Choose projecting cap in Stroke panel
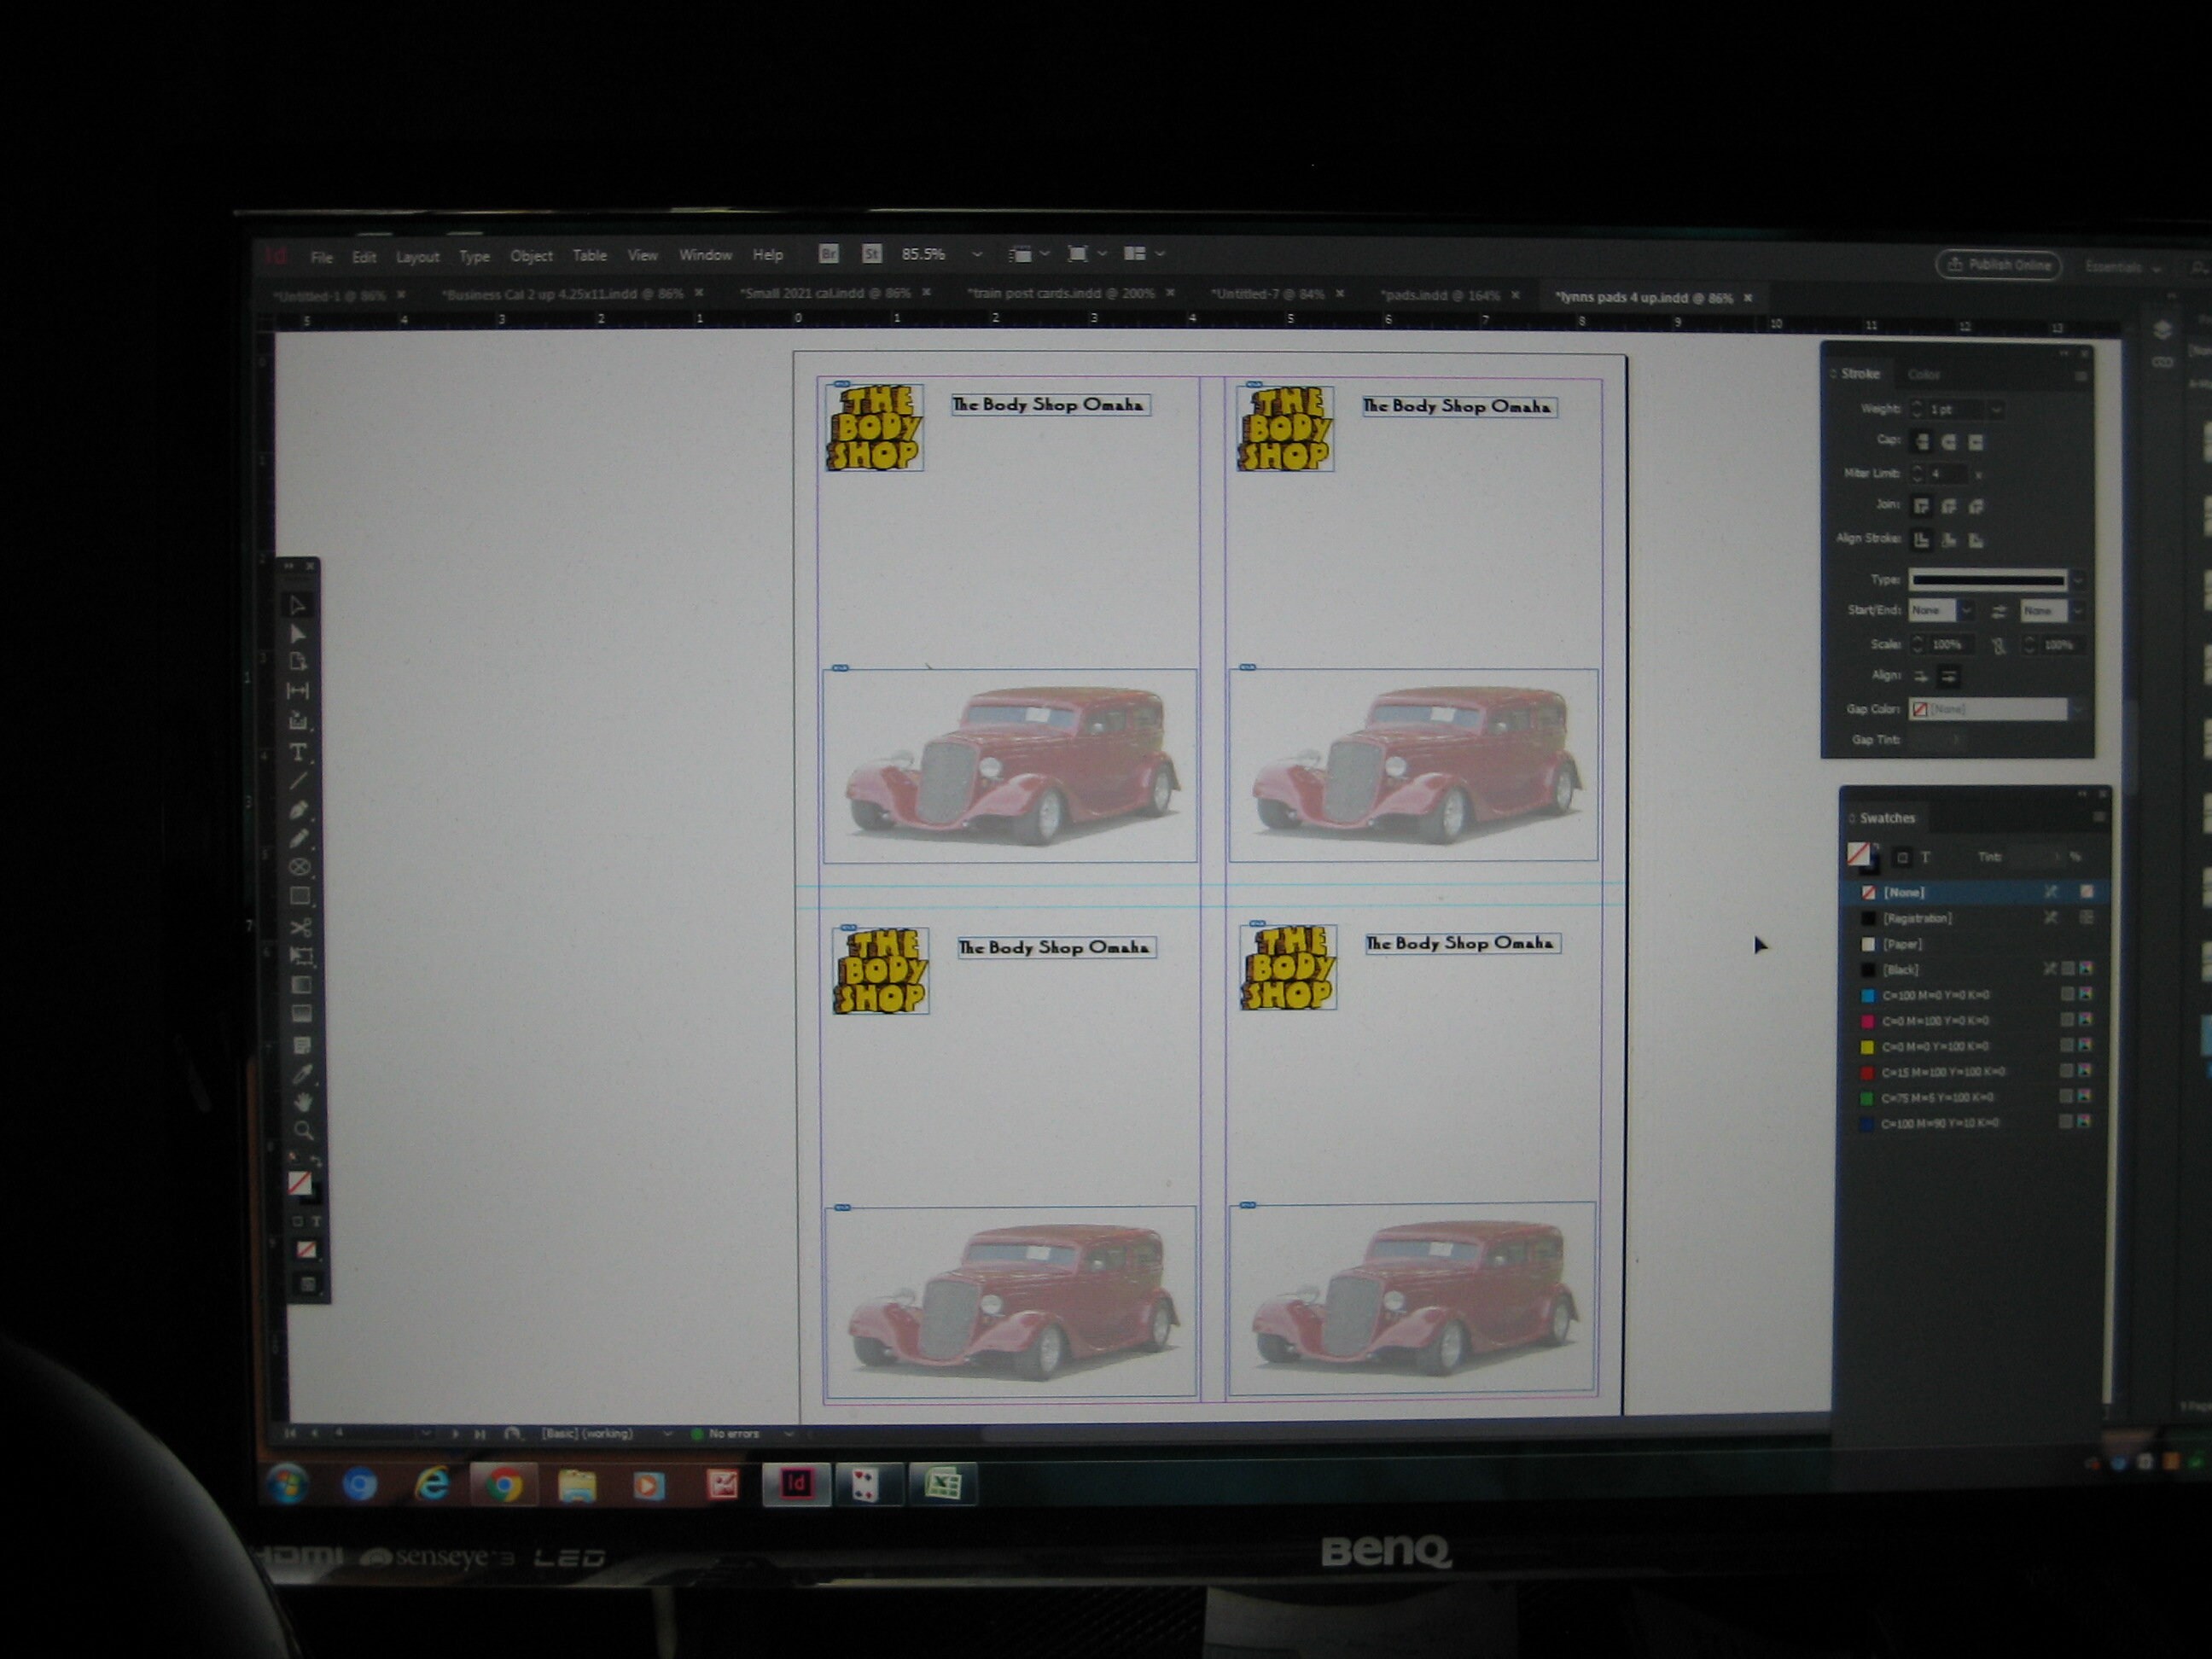 coord(1975,442)
